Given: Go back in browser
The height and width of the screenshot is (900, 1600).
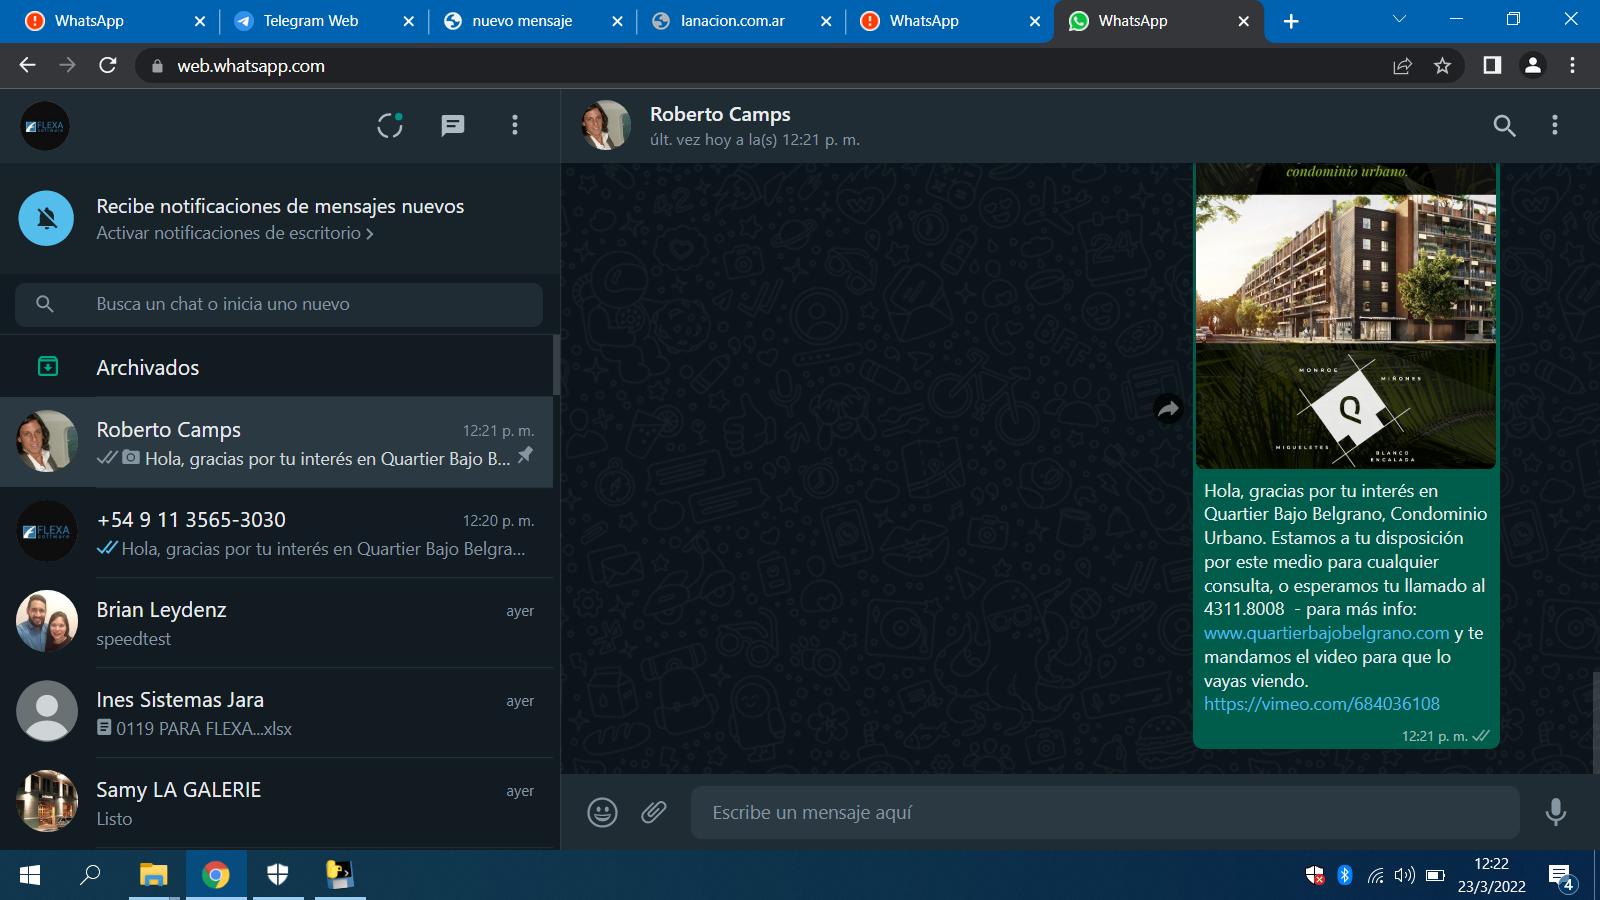Looking at the screenshot, I should [27, 65].
